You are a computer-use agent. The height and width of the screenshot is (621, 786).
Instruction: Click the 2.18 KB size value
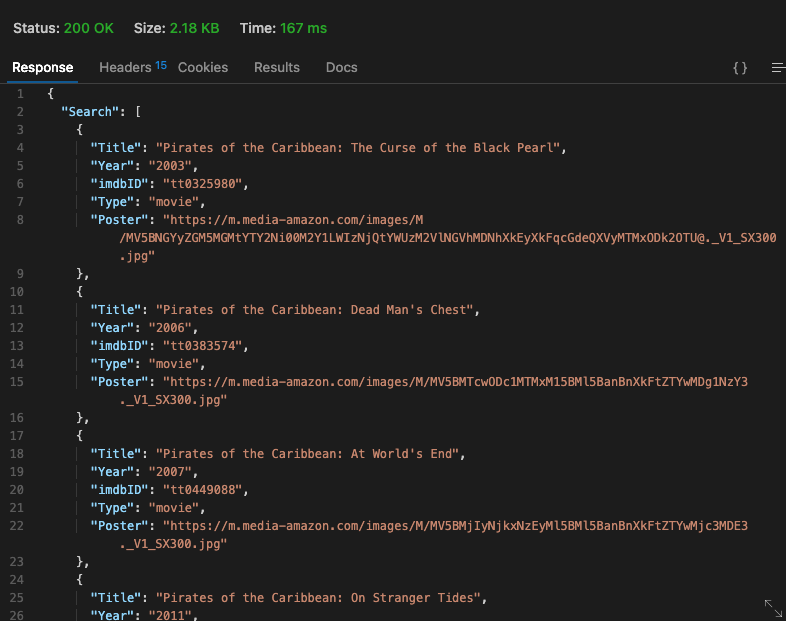tap(194, 29)
